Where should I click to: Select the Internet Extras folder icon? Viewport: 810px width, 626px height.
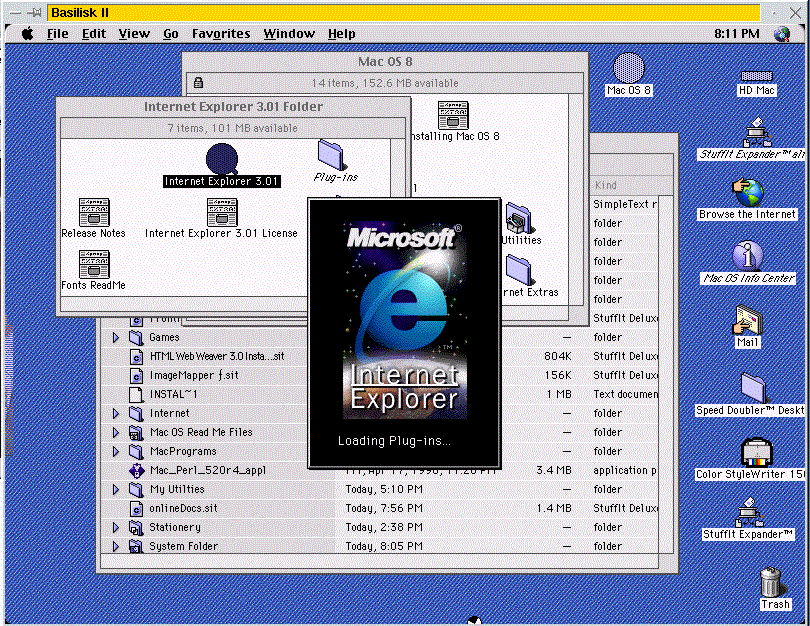(518, 269)
